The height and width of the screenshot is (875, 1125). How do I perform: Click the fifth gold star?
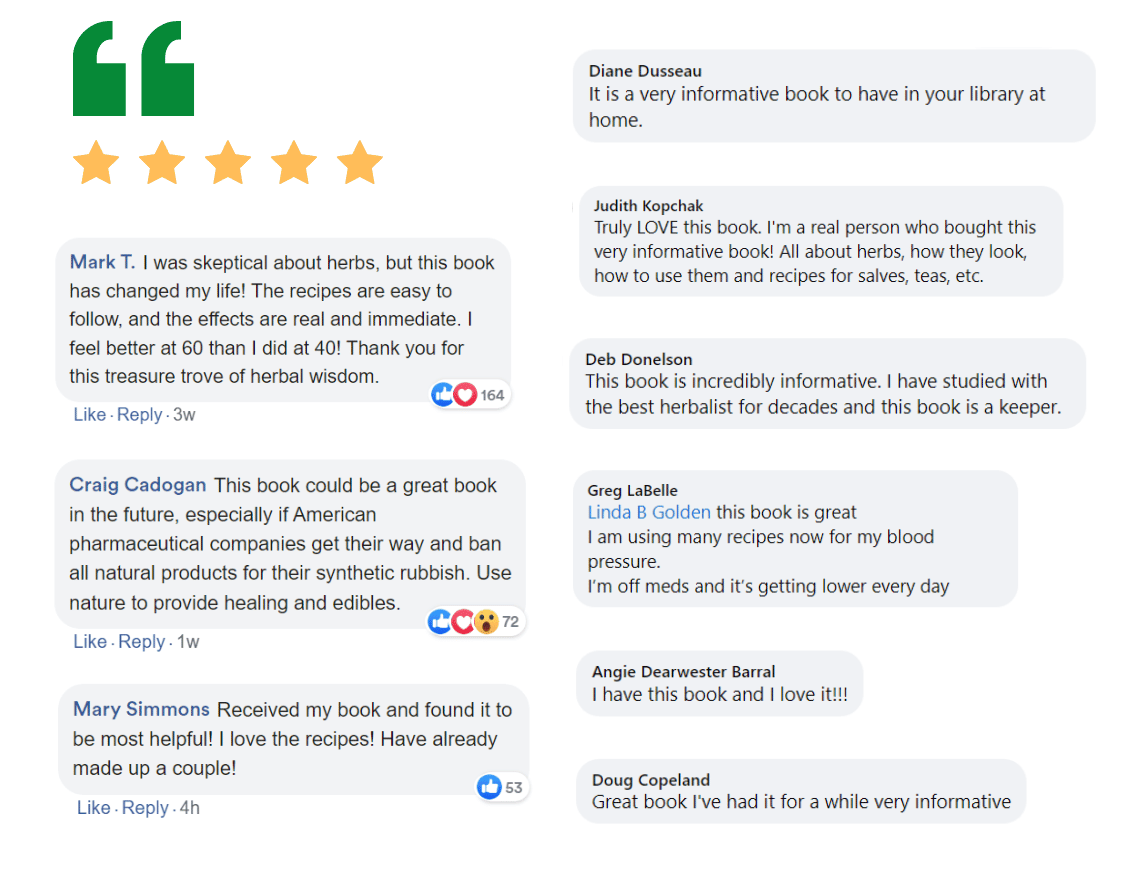click(360, 163)
